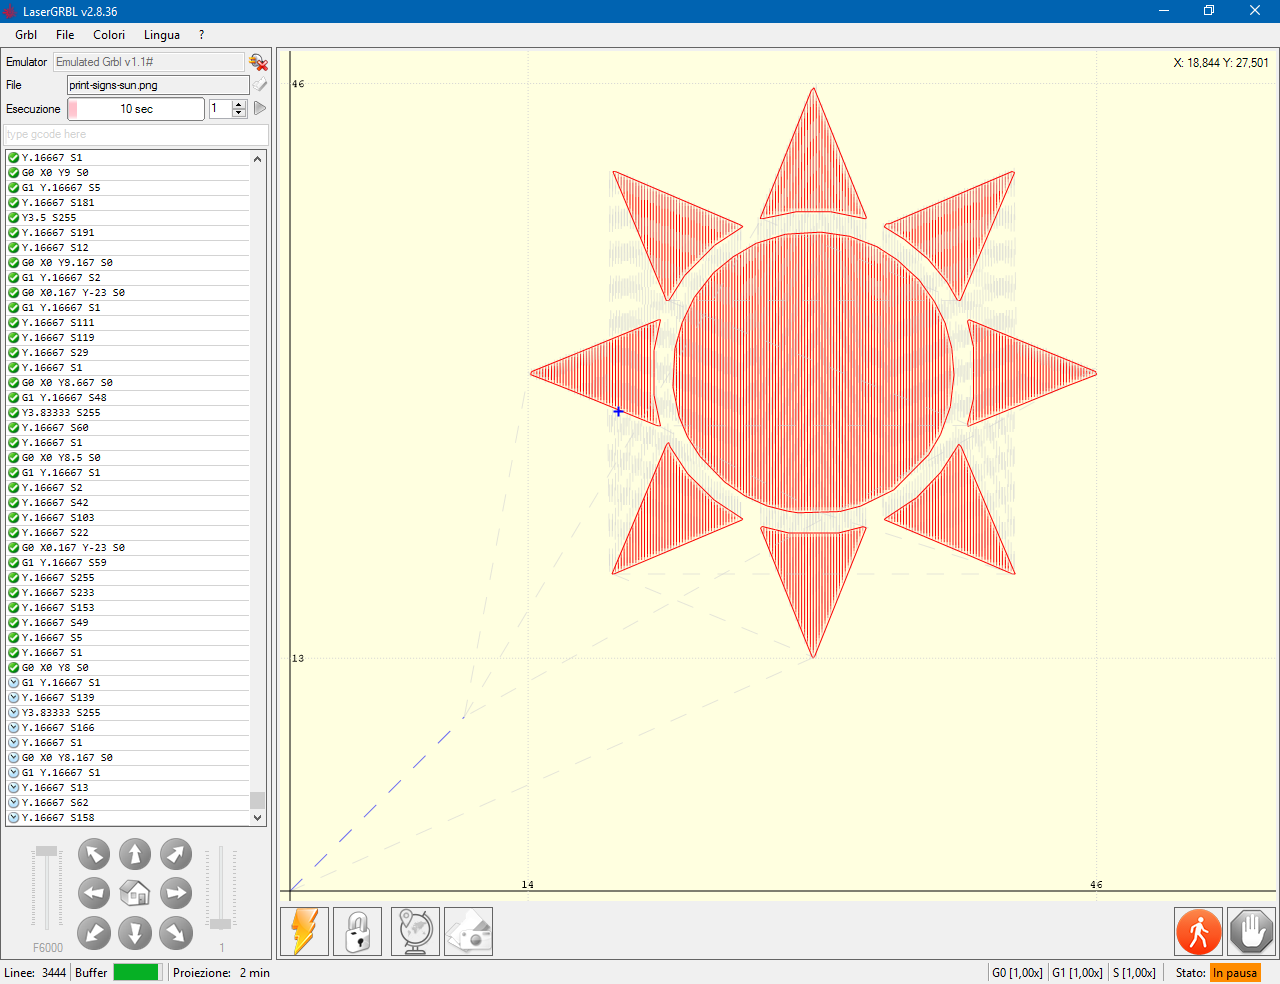
Task: Open the Lingua menu
Action: tap(162, 35)
